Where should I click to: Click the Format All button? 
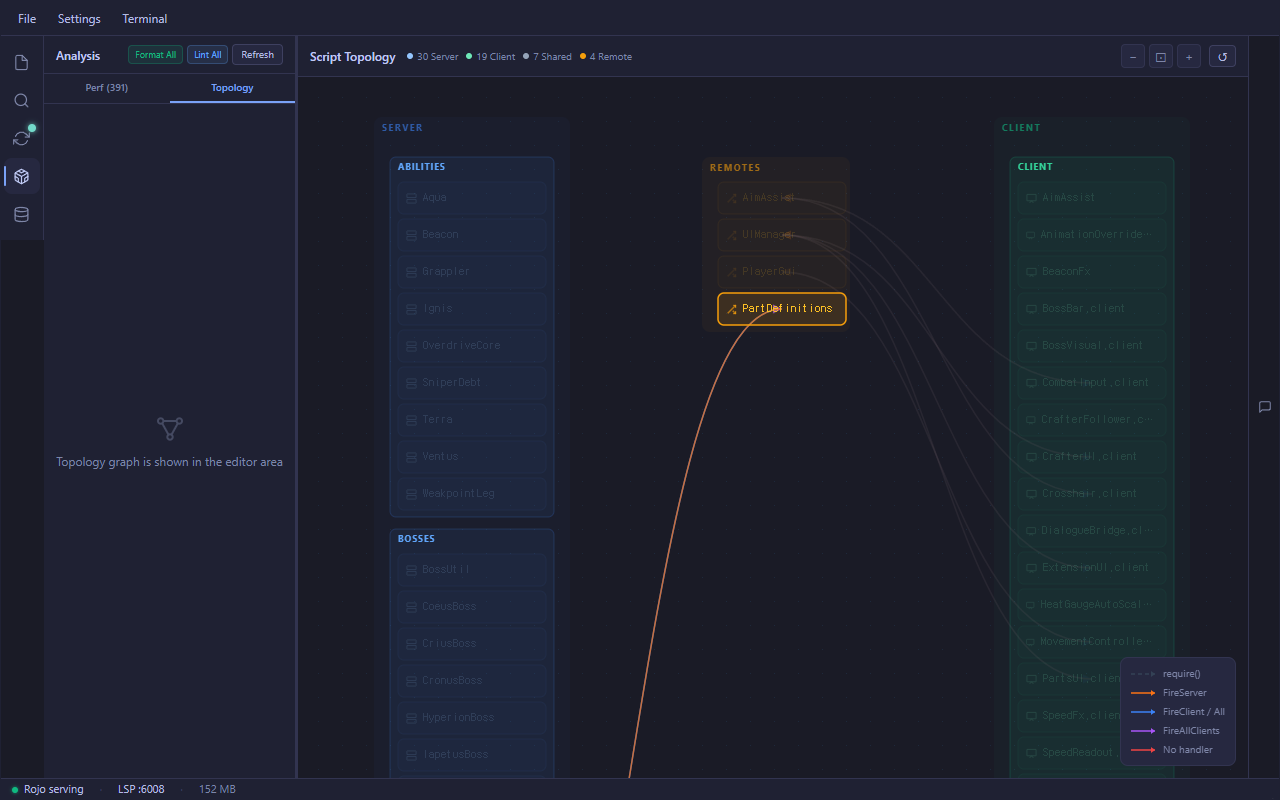click(x=155, y=54)
